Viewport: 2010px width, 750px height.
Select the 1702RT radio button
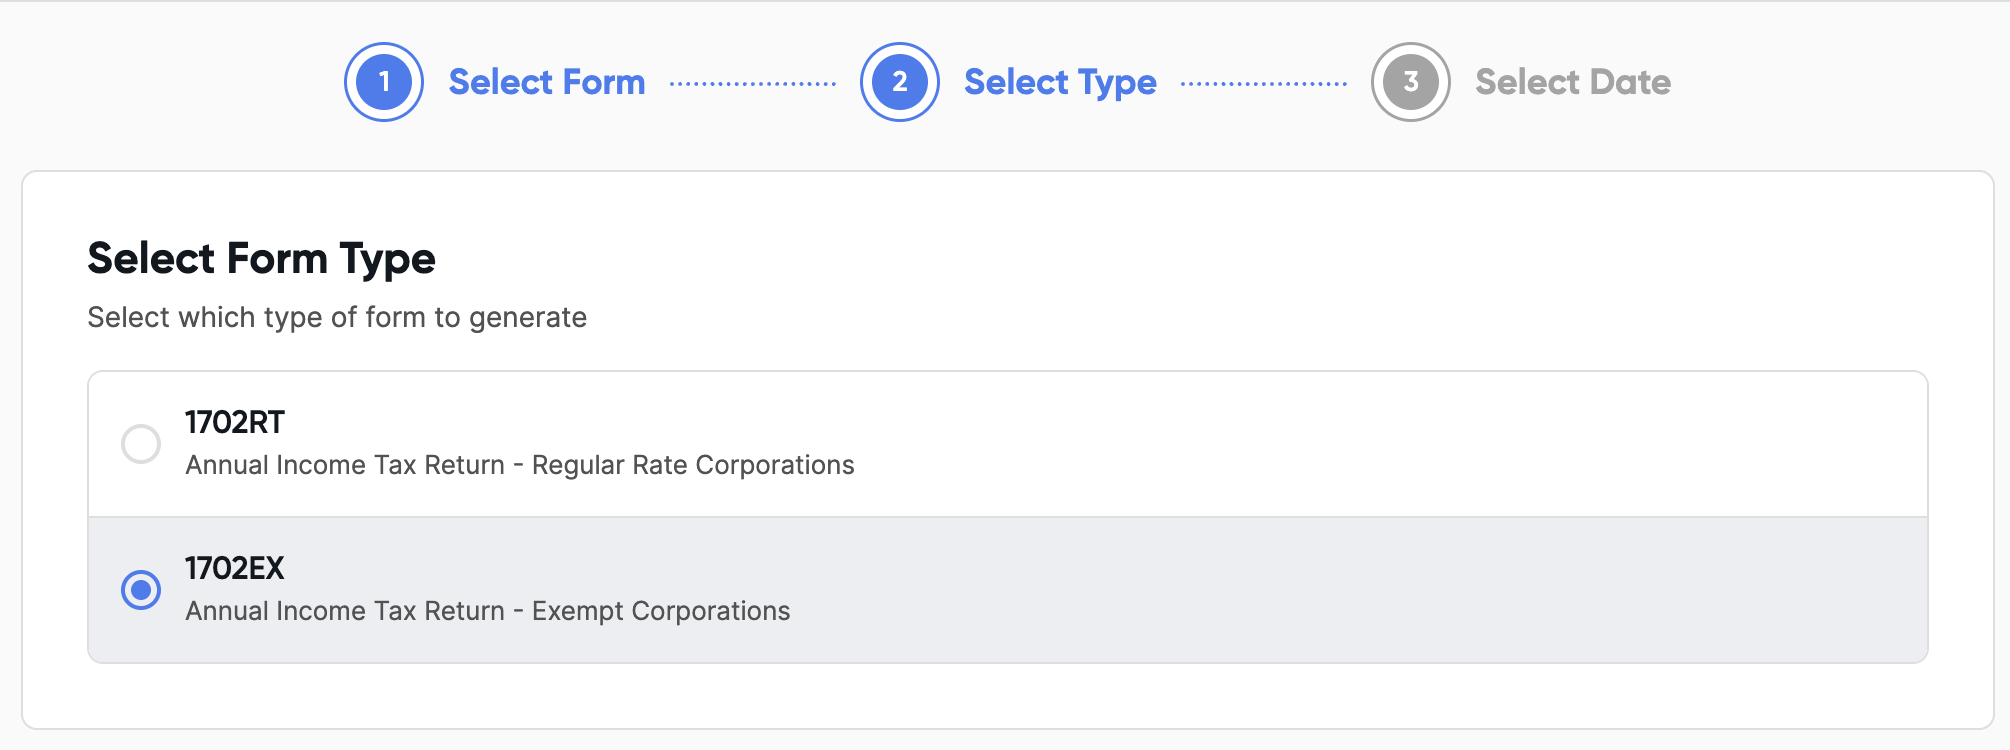click(141, 444)
